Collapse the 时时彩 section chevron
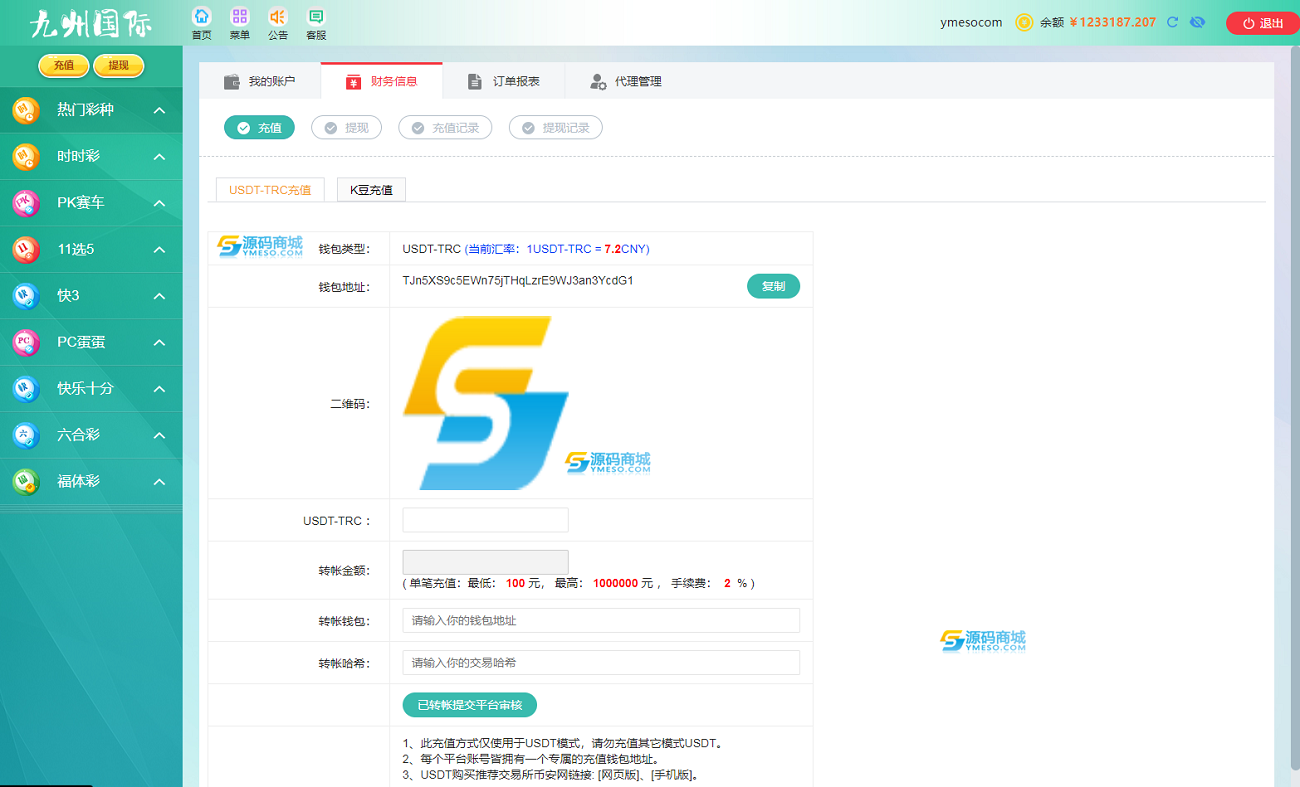Screen dimensions: 1300x787 coord(159,157)
